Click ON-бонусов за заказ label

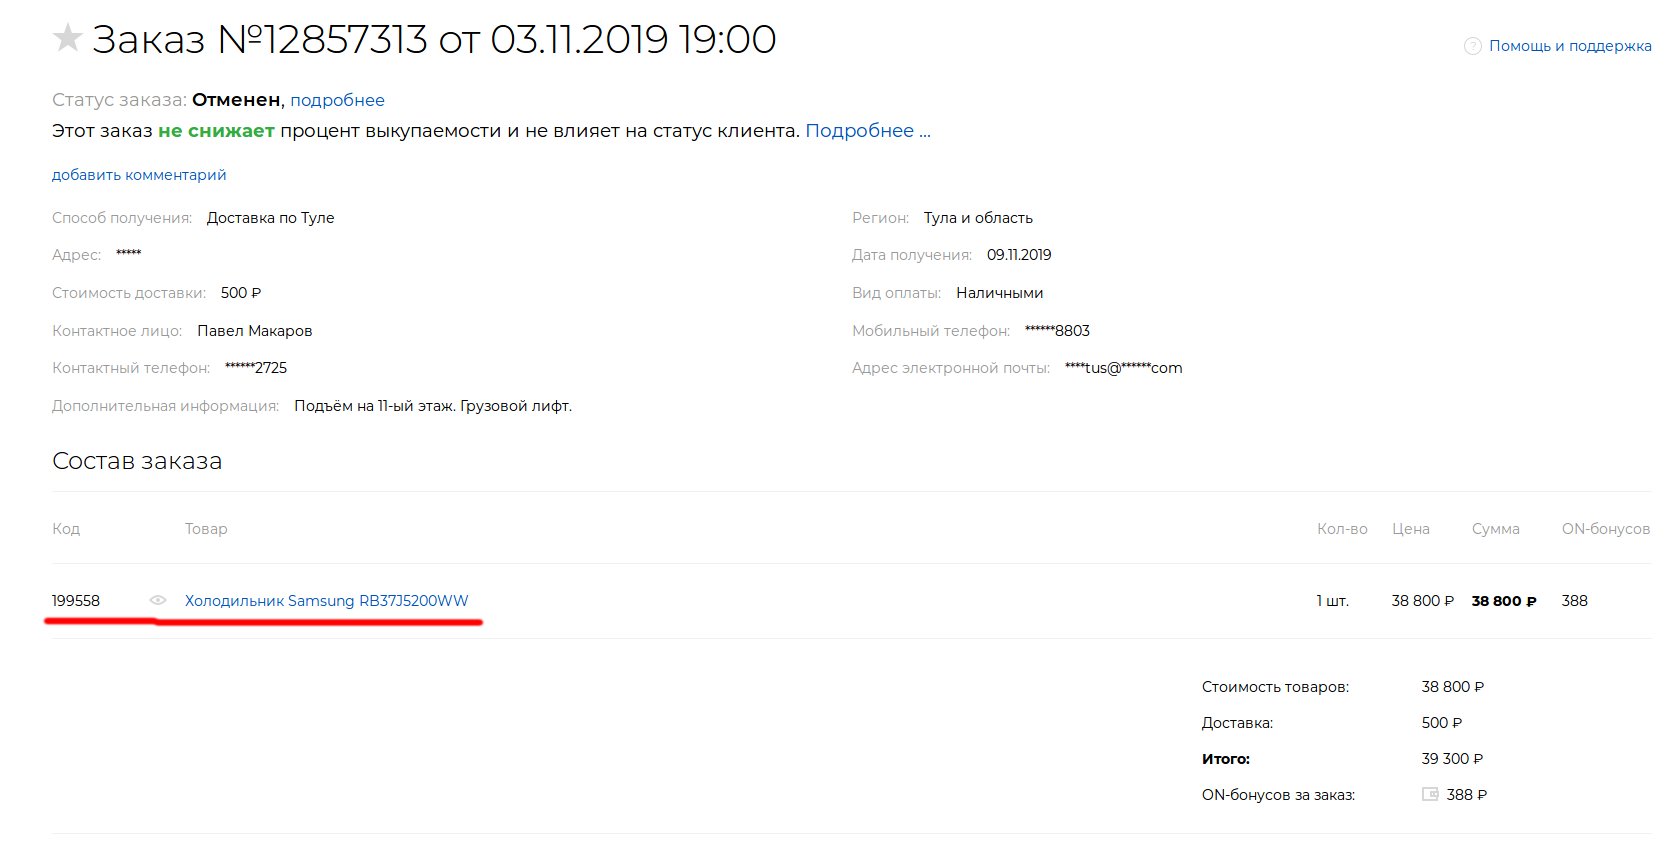1278,795
